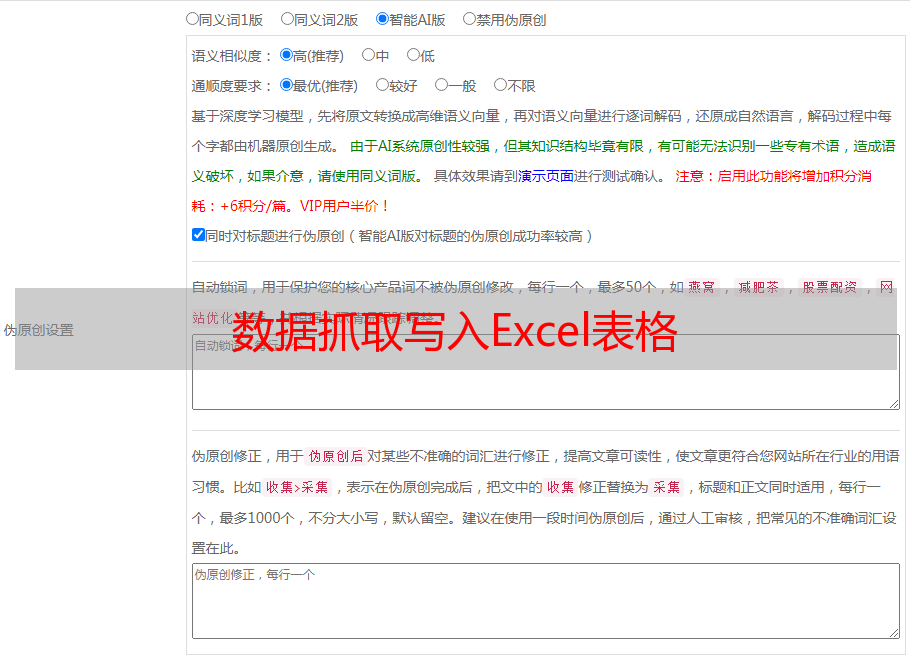Set 通顺度要求 to 不限
The height and width of the screenshot is (658, 911).
click(500, 85)
